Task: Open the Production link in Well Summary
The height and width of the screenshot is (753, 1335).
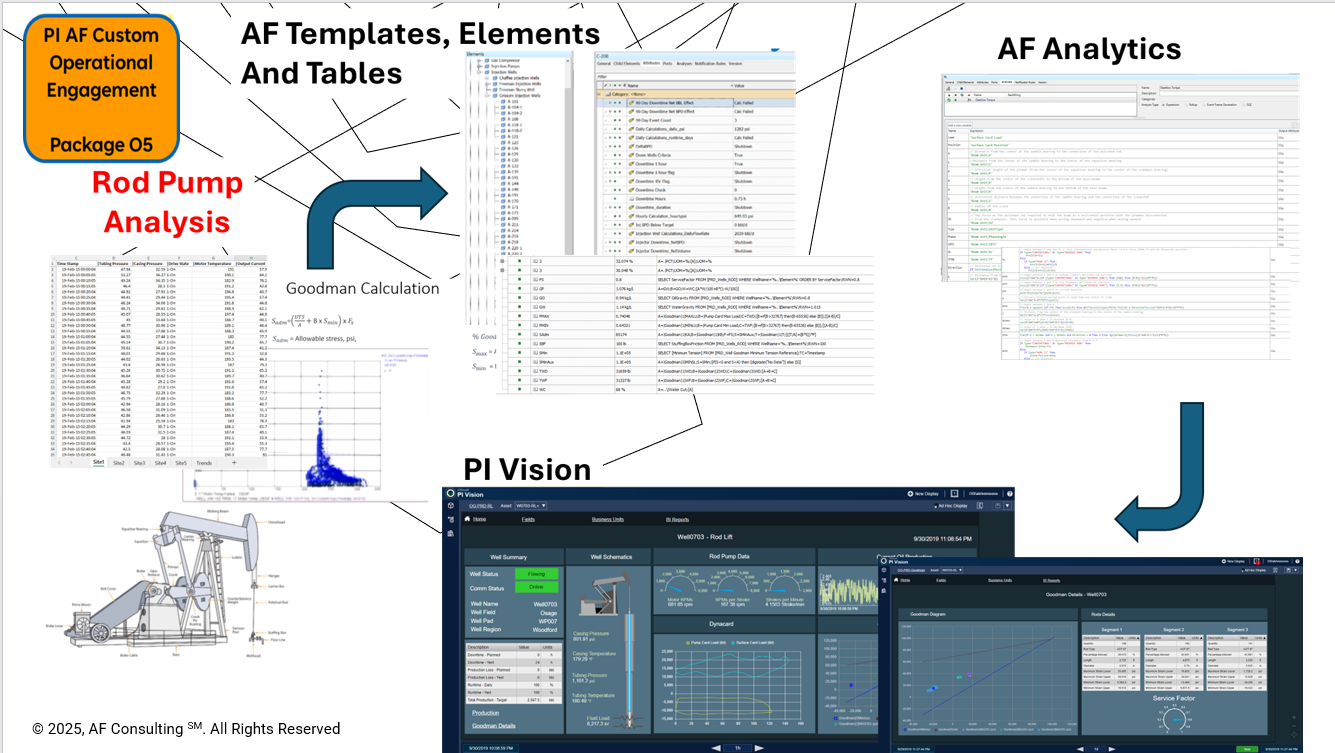Action: 485,713
